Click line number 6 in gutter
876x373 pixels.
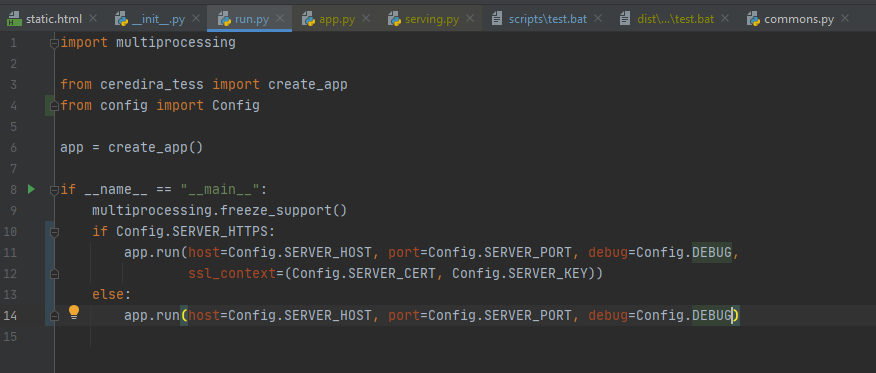14,148
